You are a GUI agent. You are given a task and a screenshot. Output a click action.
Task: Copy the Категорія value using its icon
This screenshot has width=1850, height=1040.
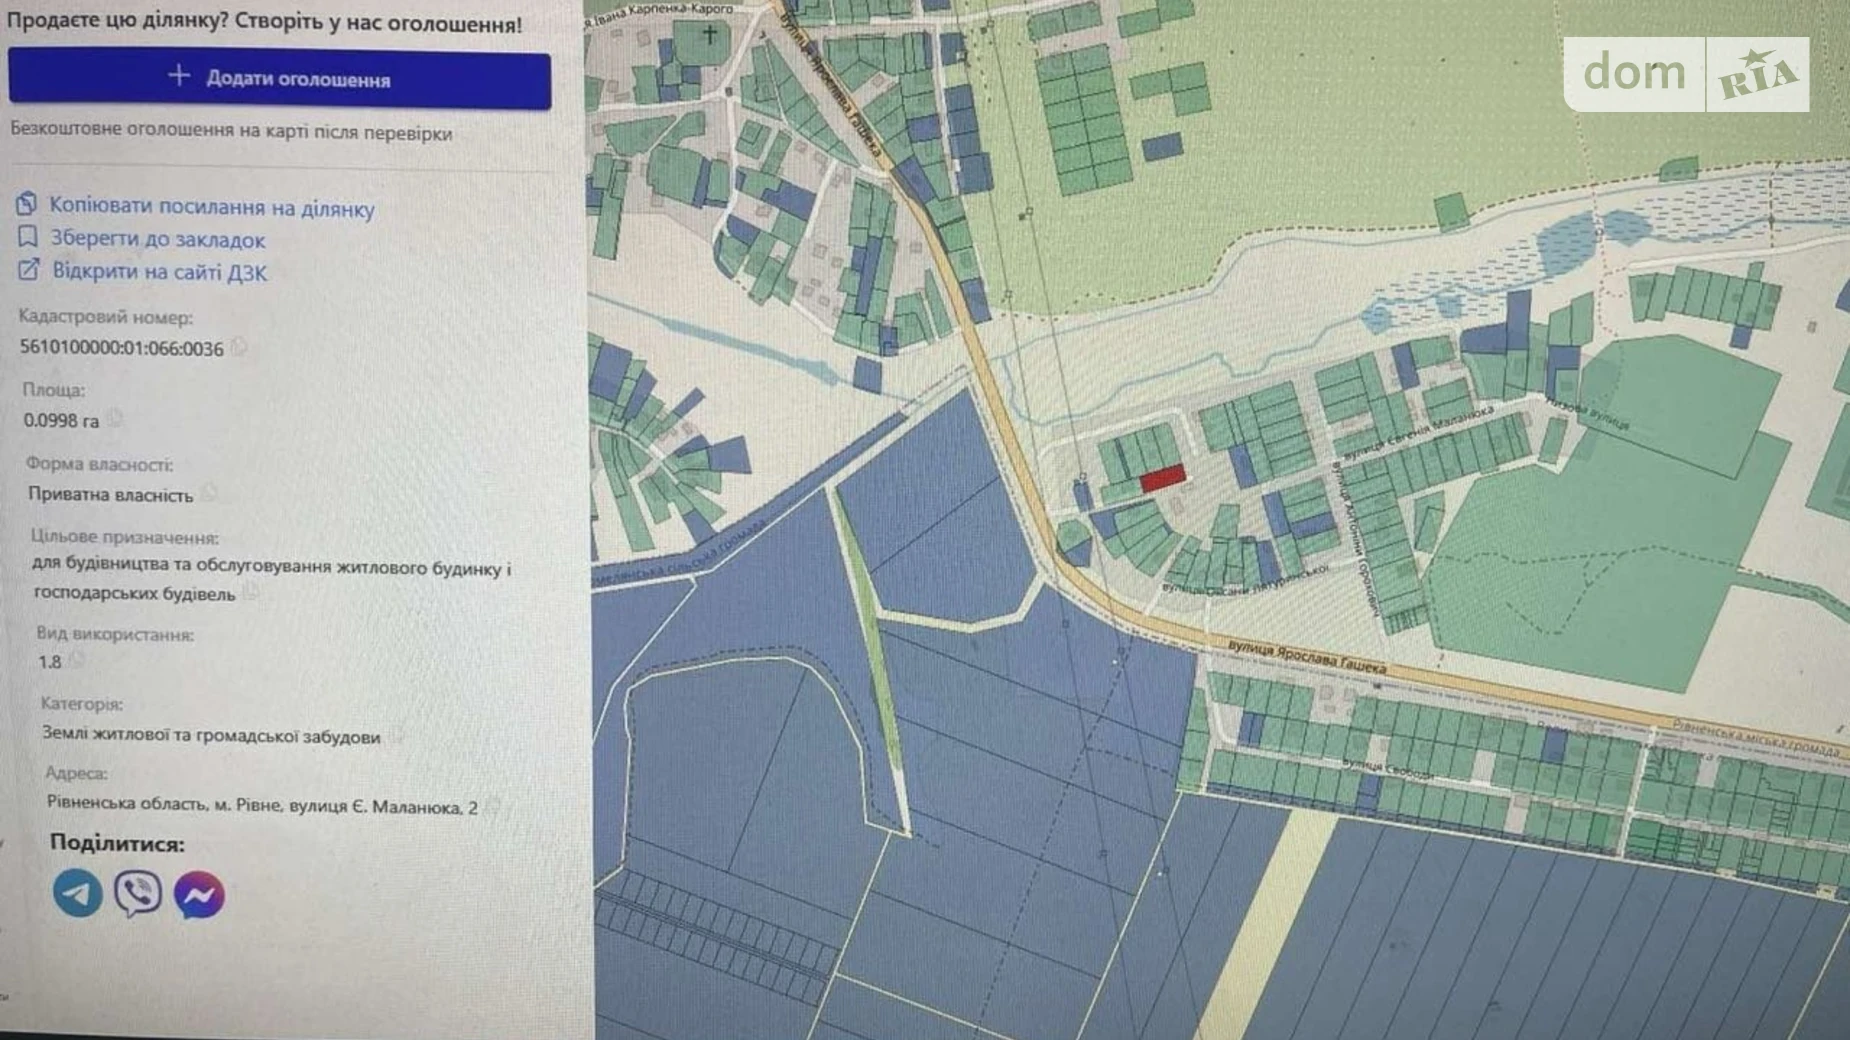(396, 736)
